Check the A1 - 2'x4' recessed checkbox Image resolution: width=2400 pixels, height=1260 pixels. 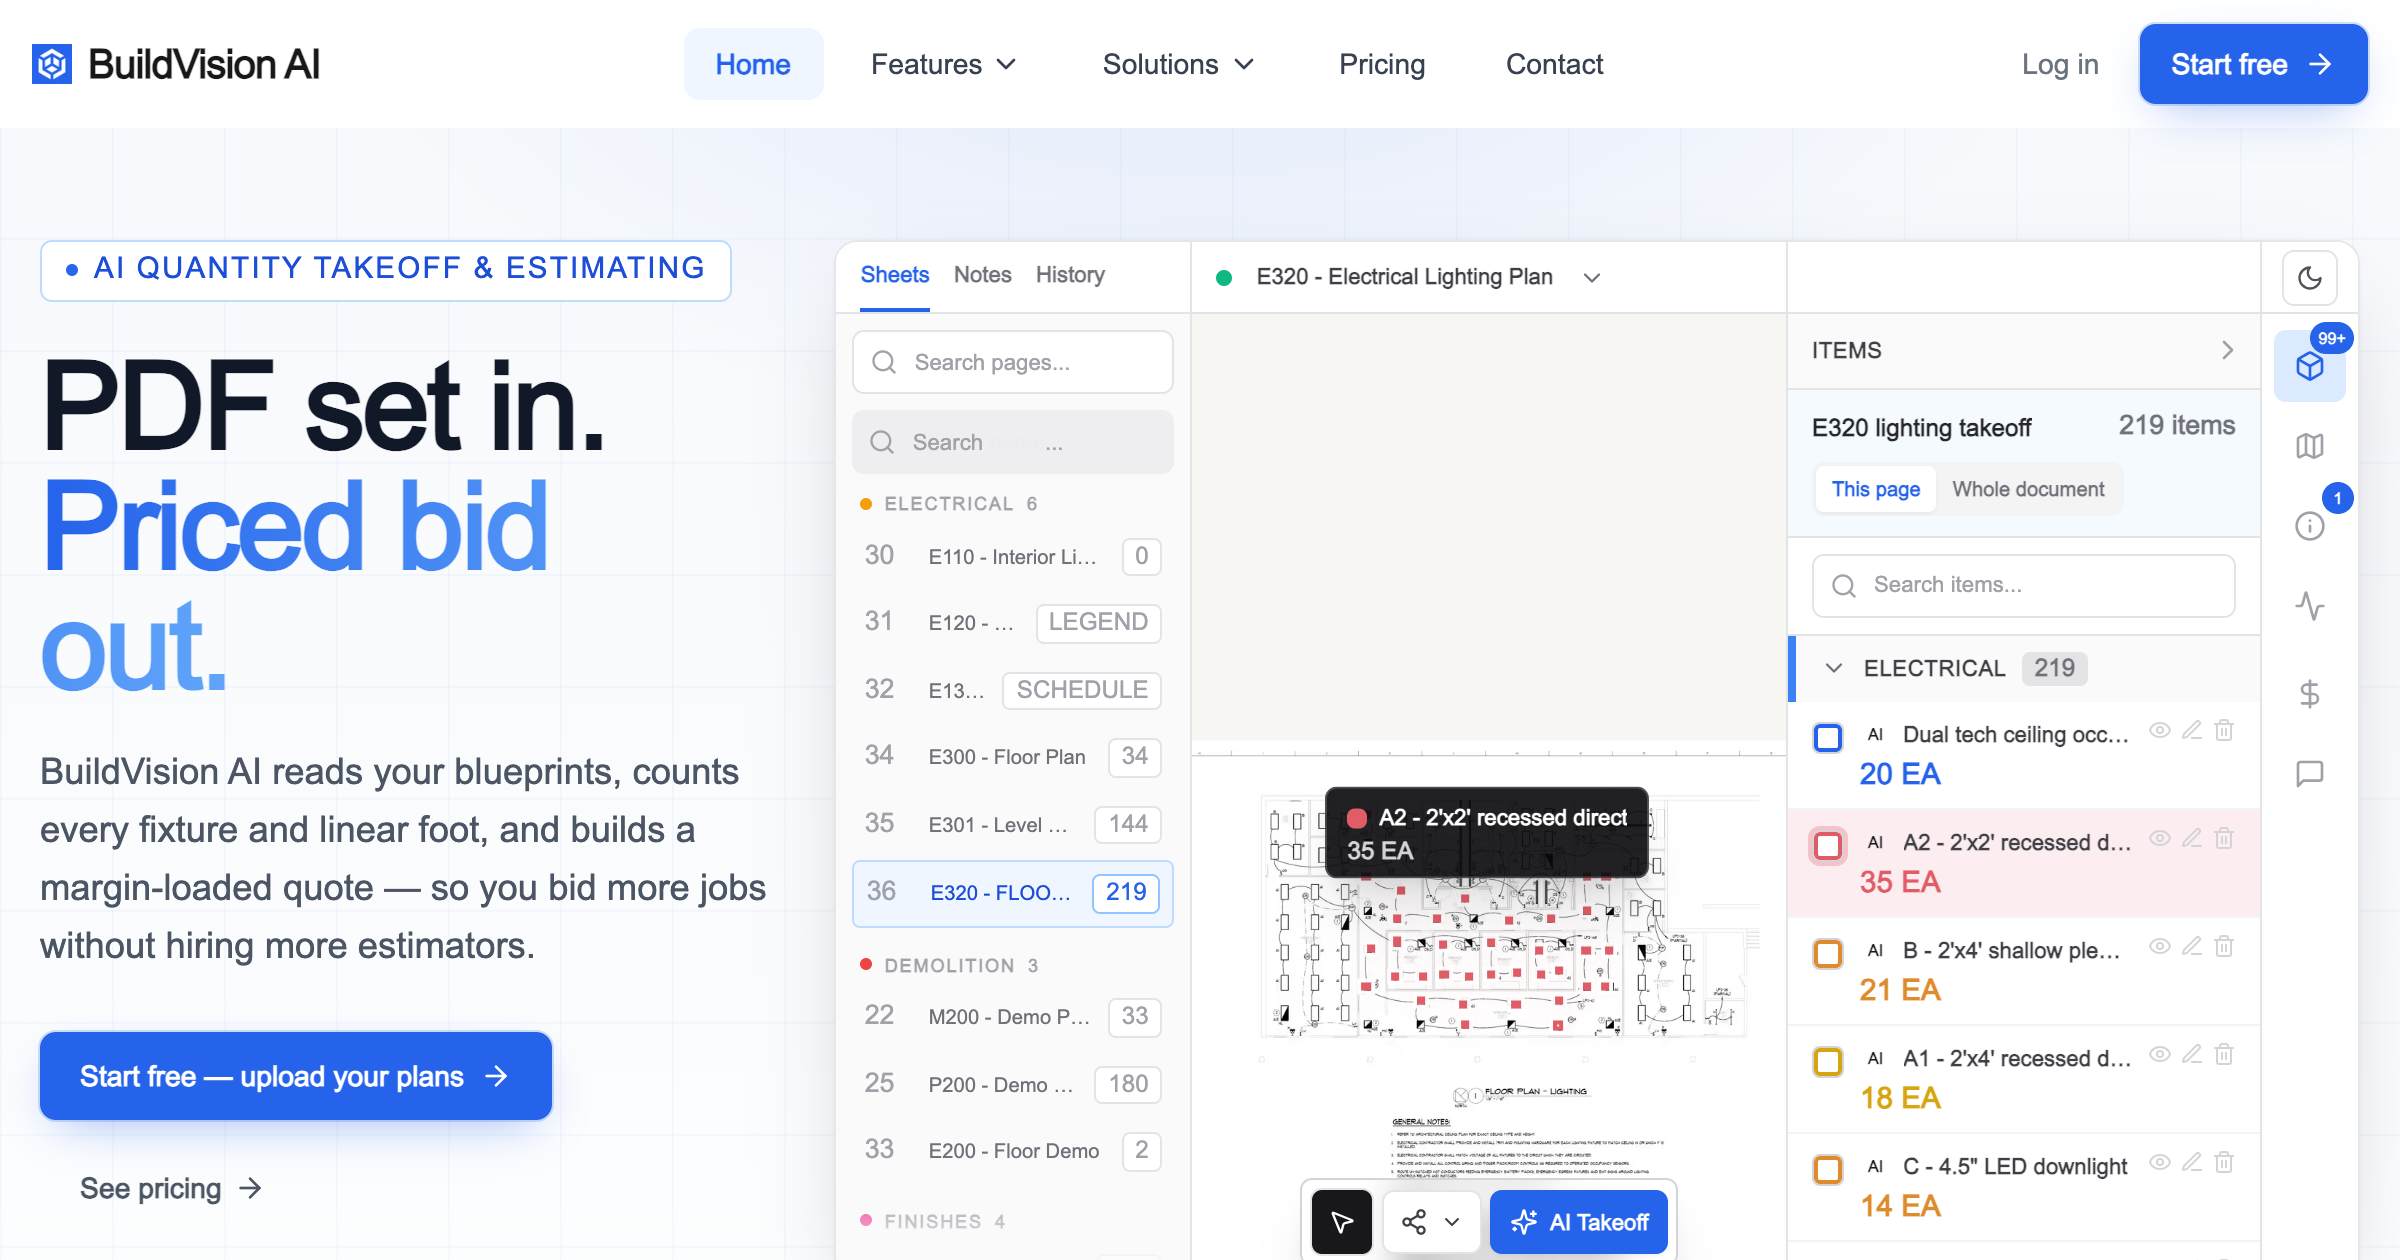(1828, 1062)
